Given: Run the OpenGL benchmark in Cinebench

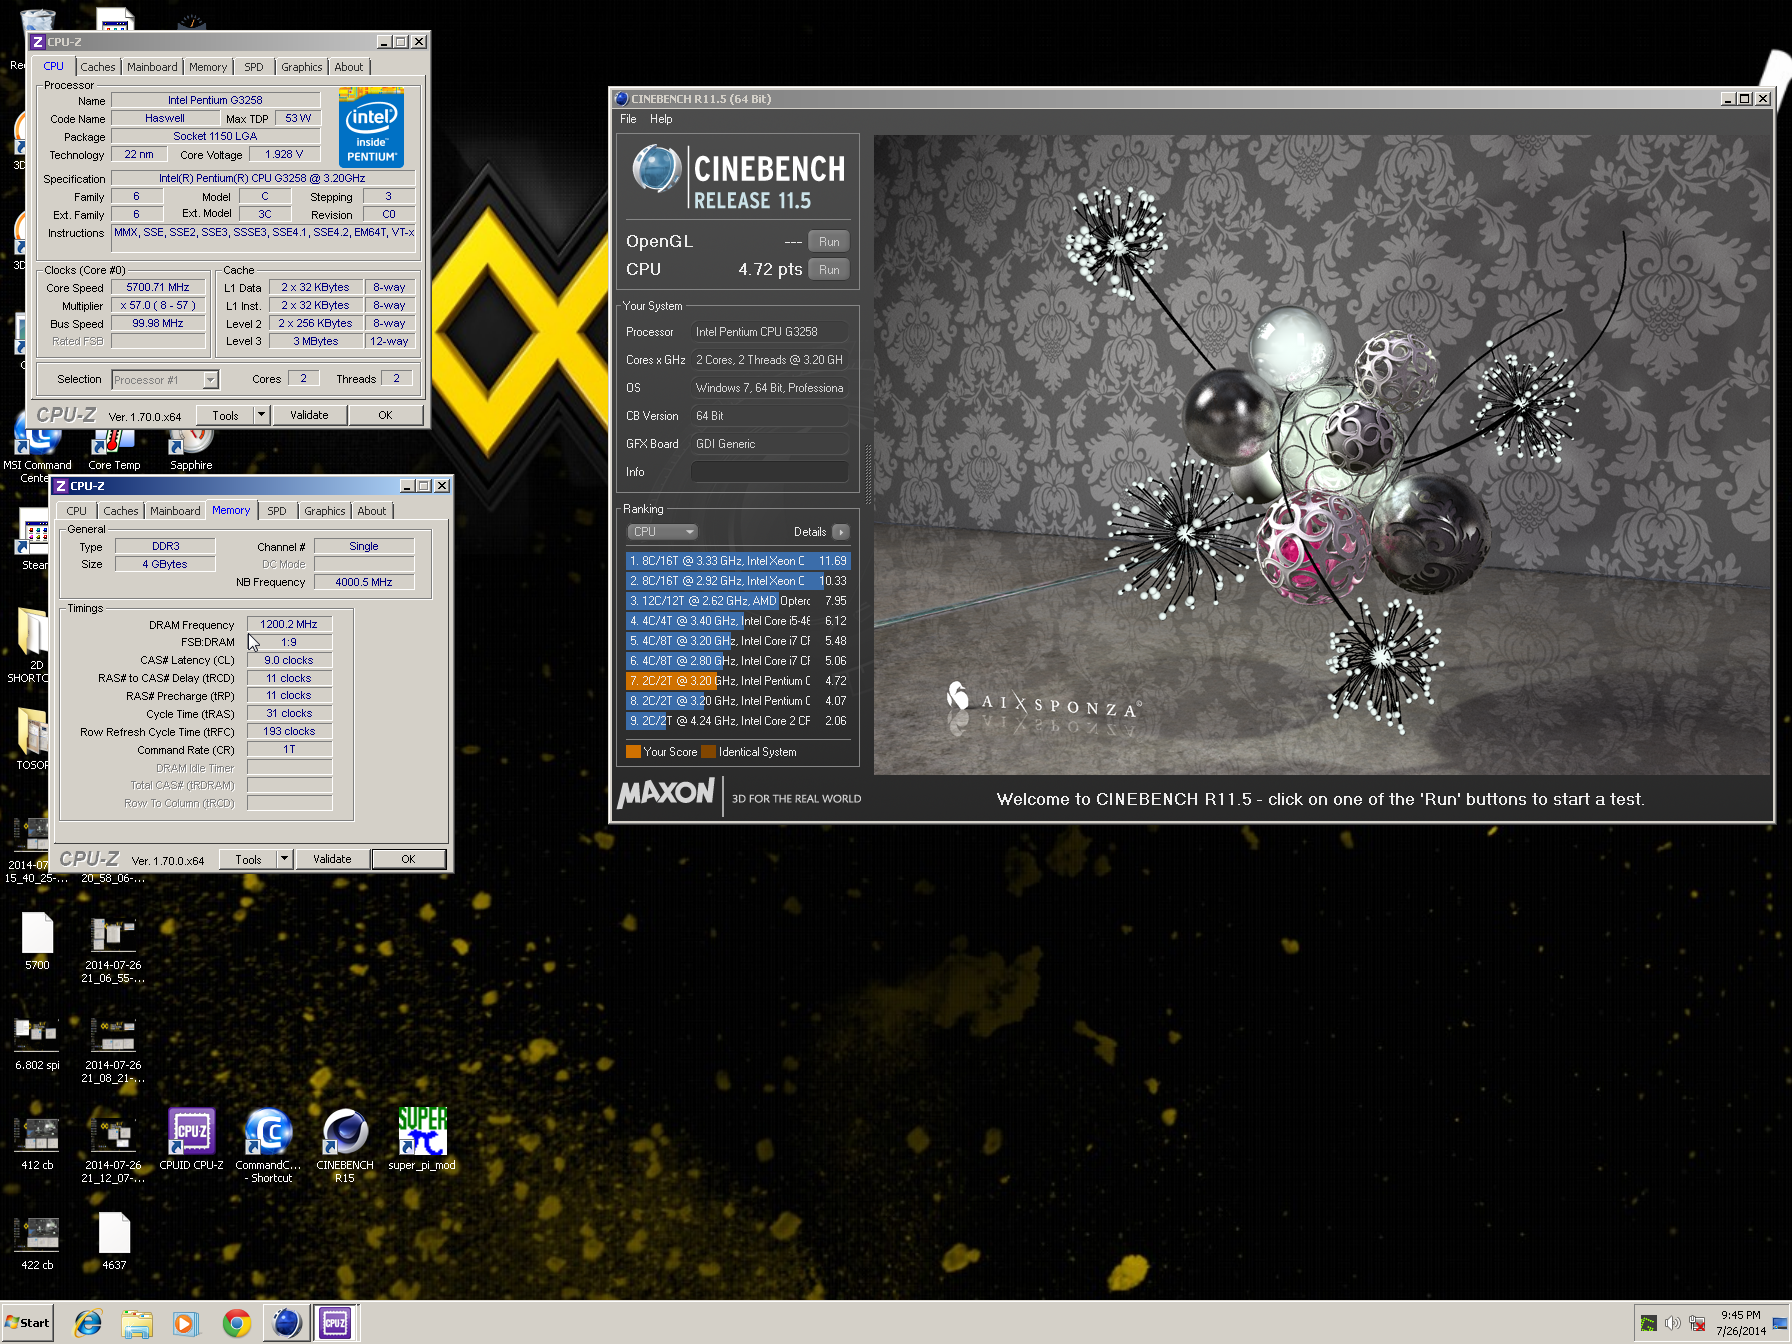Looking at the screenshot, I should click(x=829, y=242).
